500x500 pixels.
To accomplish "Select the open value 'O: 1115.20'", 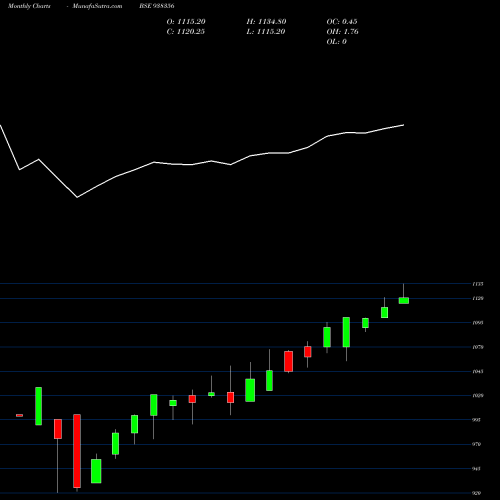I will [186, 22].
